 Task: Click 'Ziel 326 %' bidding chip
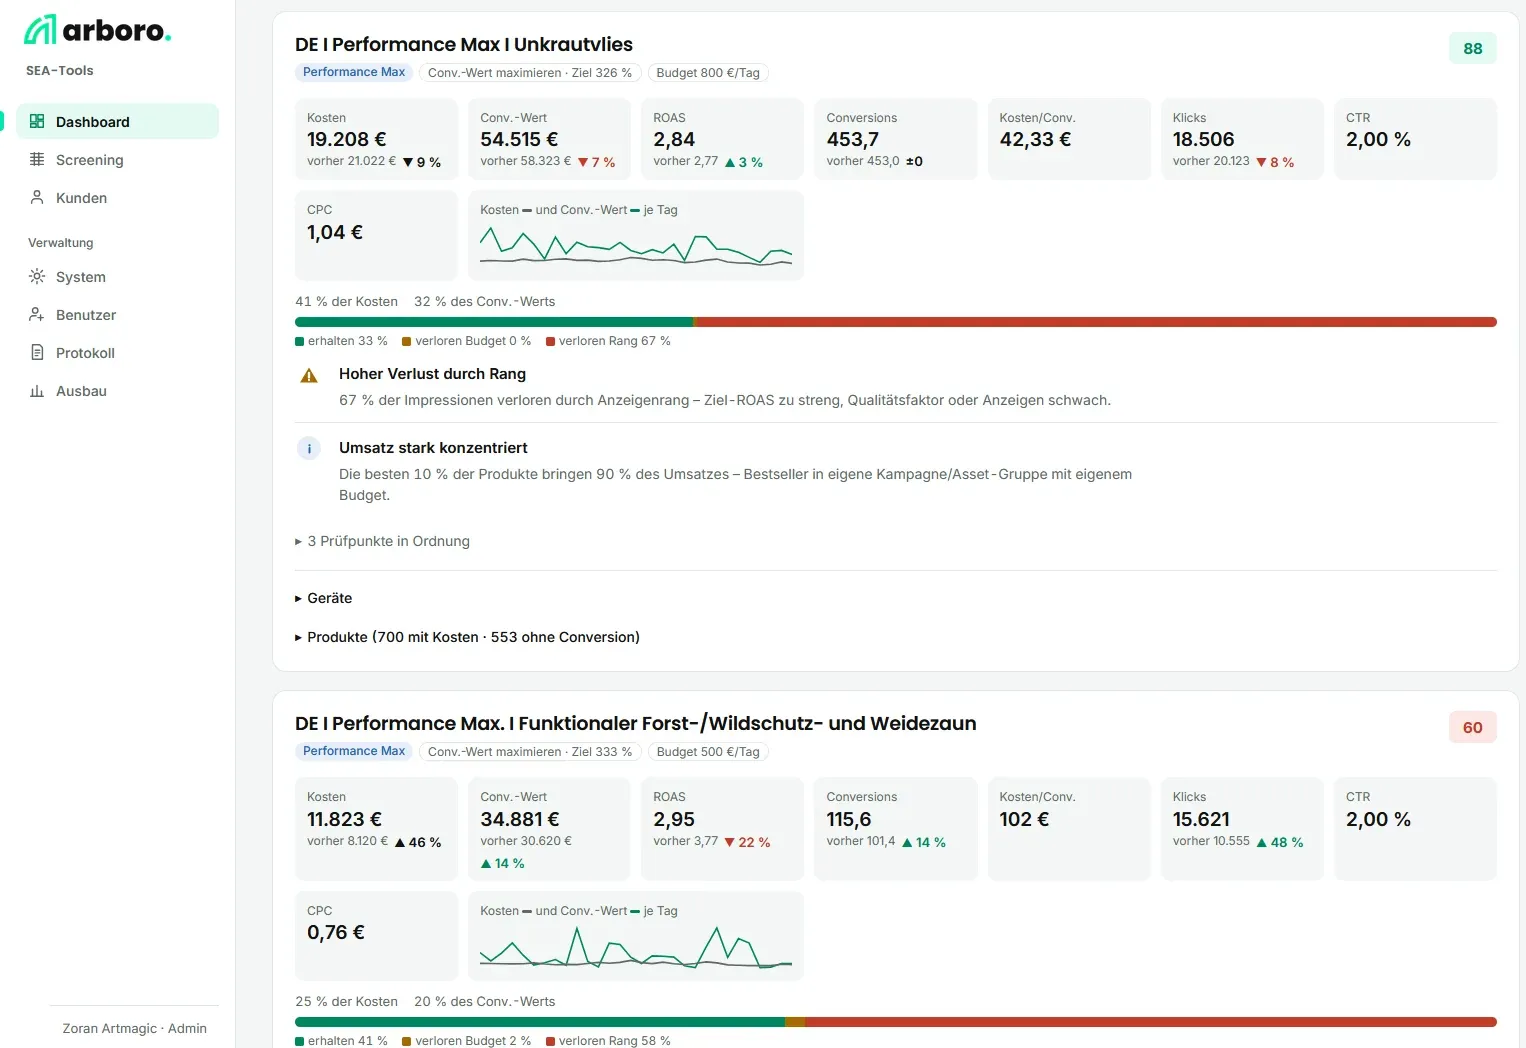point(530,72)
